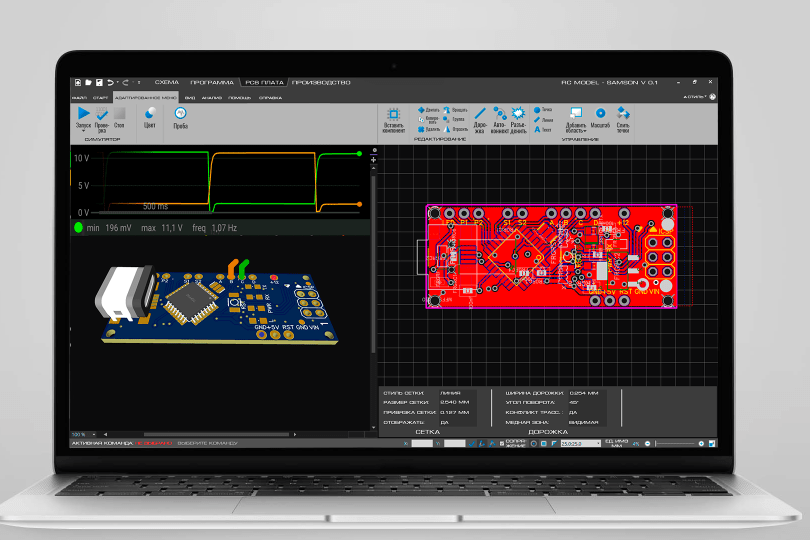
Task: Click the 3D rendered blue board preview
Action: pos(217,302)
